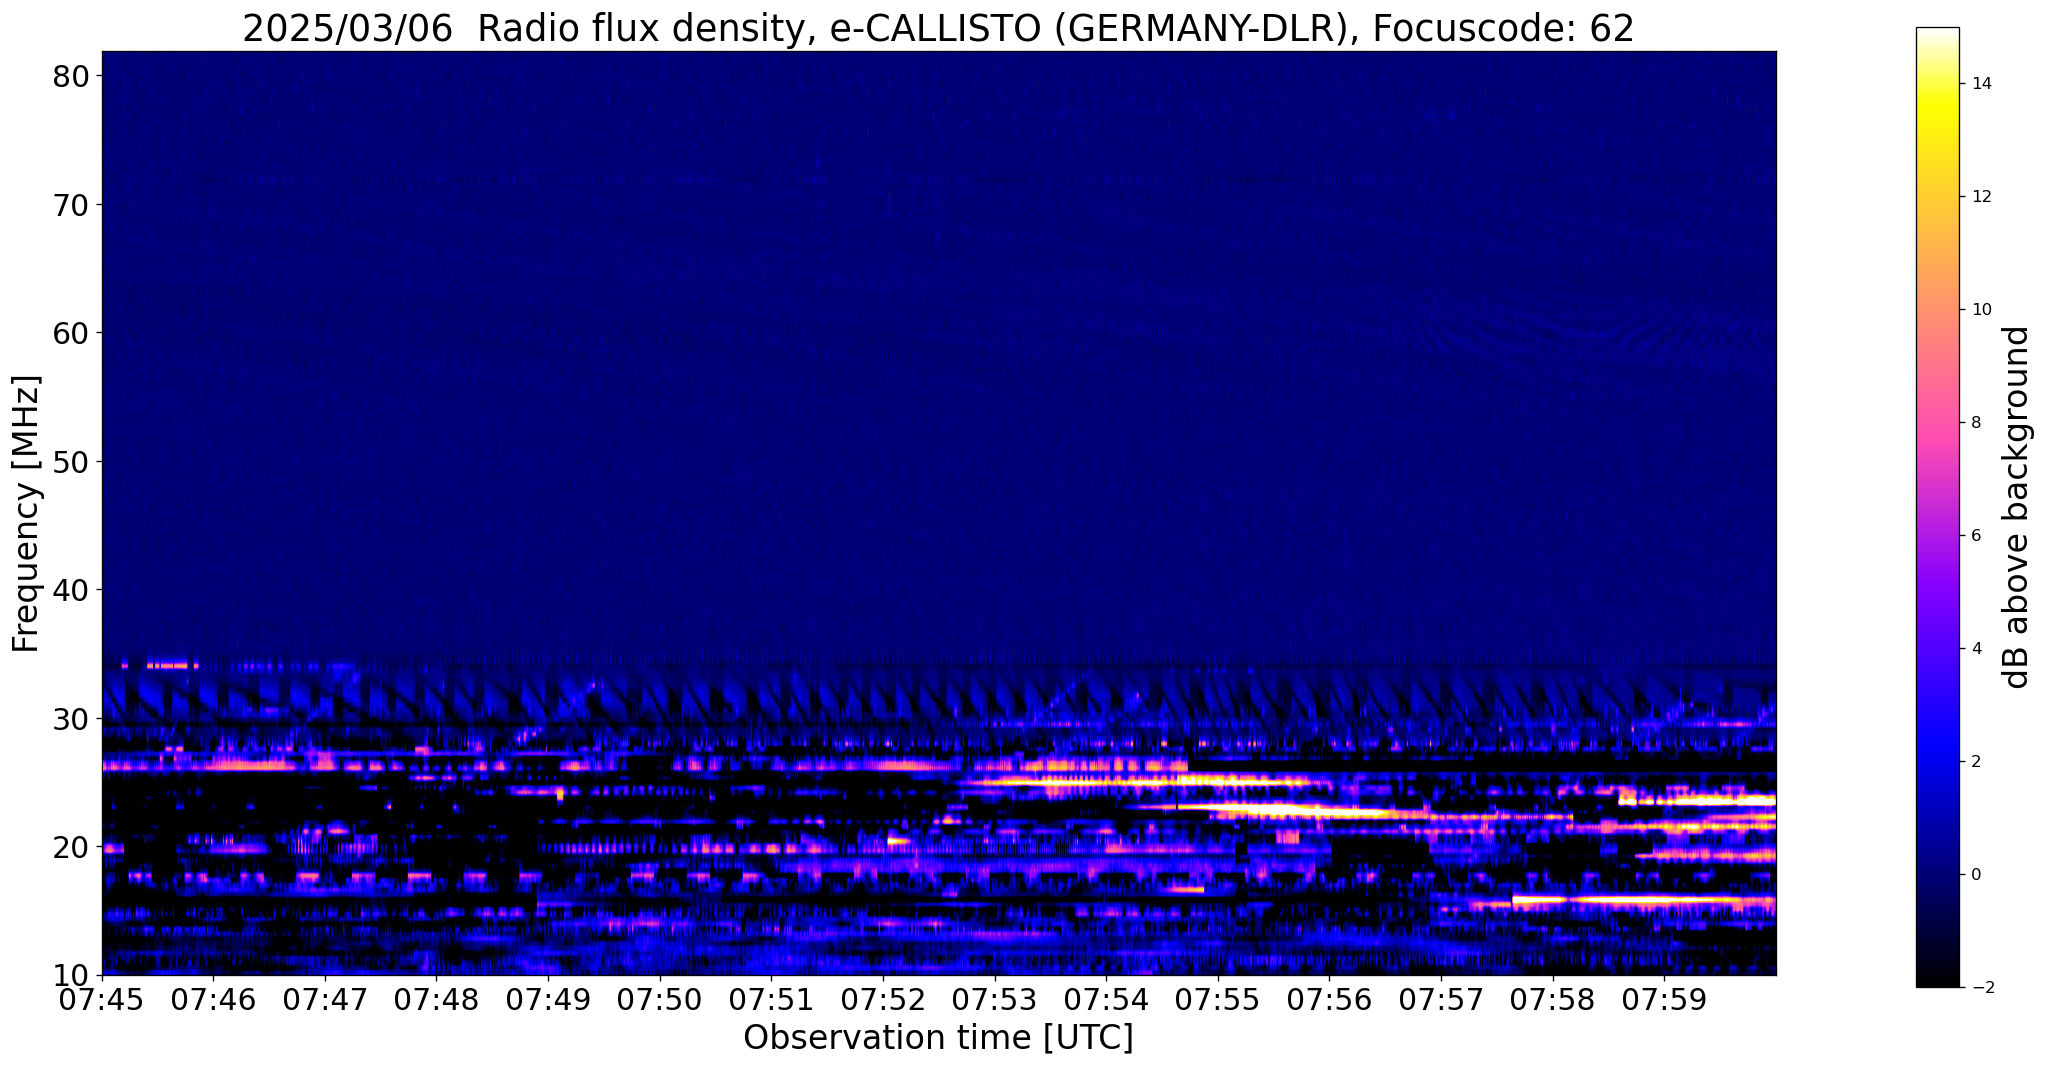Click the 07:48 time tick label
2047x1067 pixels.
[x=437, y=1000]
